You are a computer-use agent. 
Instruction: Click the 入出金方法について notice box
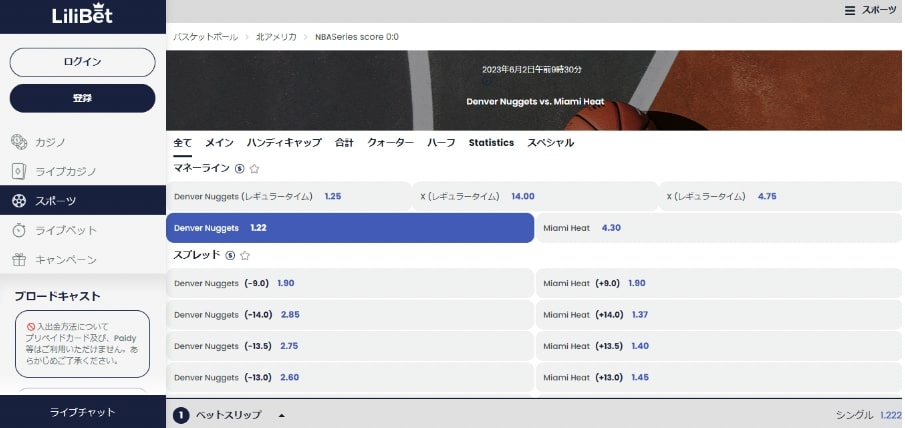coord(82,344)
